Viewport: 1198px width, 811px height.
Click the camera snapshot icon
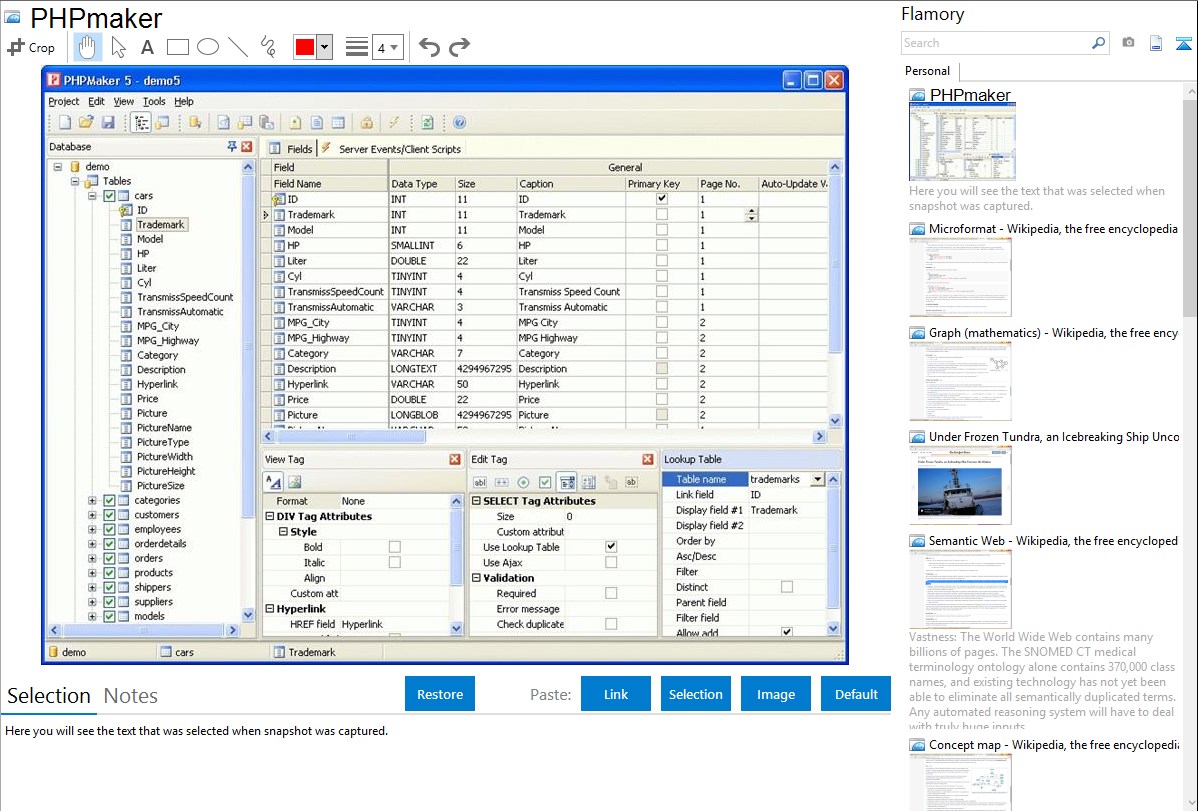click(1128, 43)
